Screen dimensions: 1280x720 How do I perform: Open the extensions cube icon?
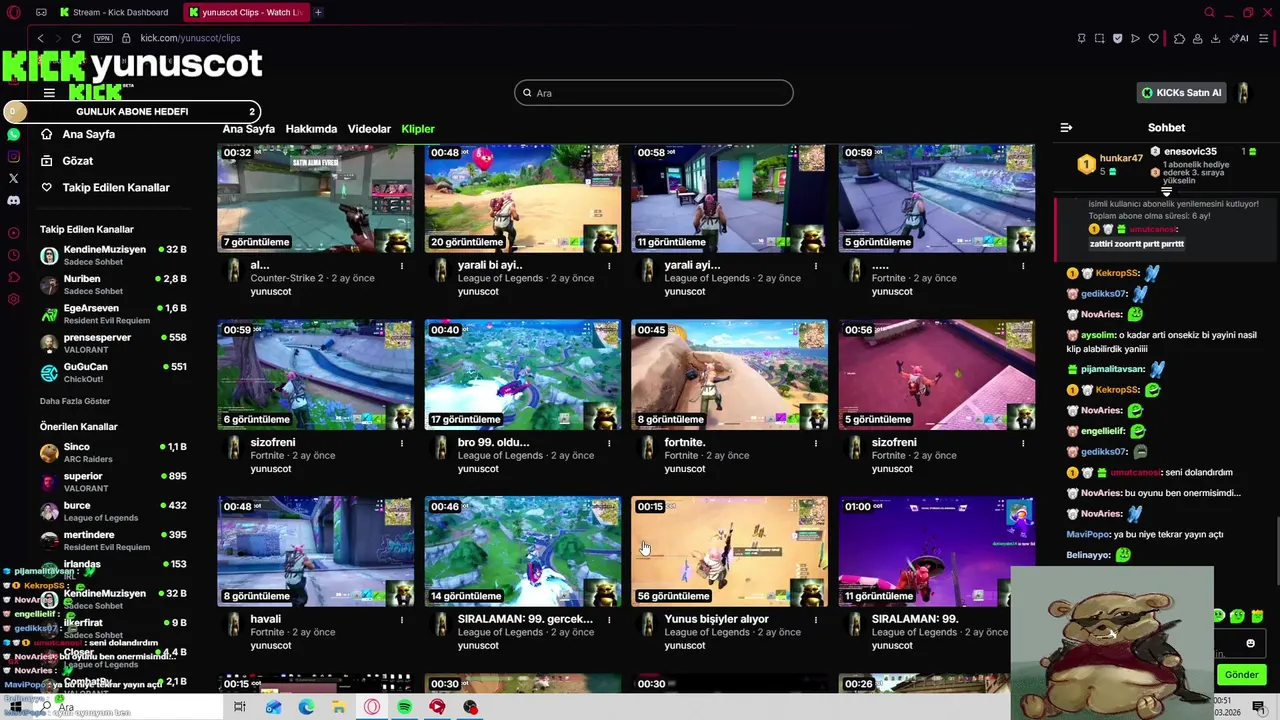click(1179, 38)
